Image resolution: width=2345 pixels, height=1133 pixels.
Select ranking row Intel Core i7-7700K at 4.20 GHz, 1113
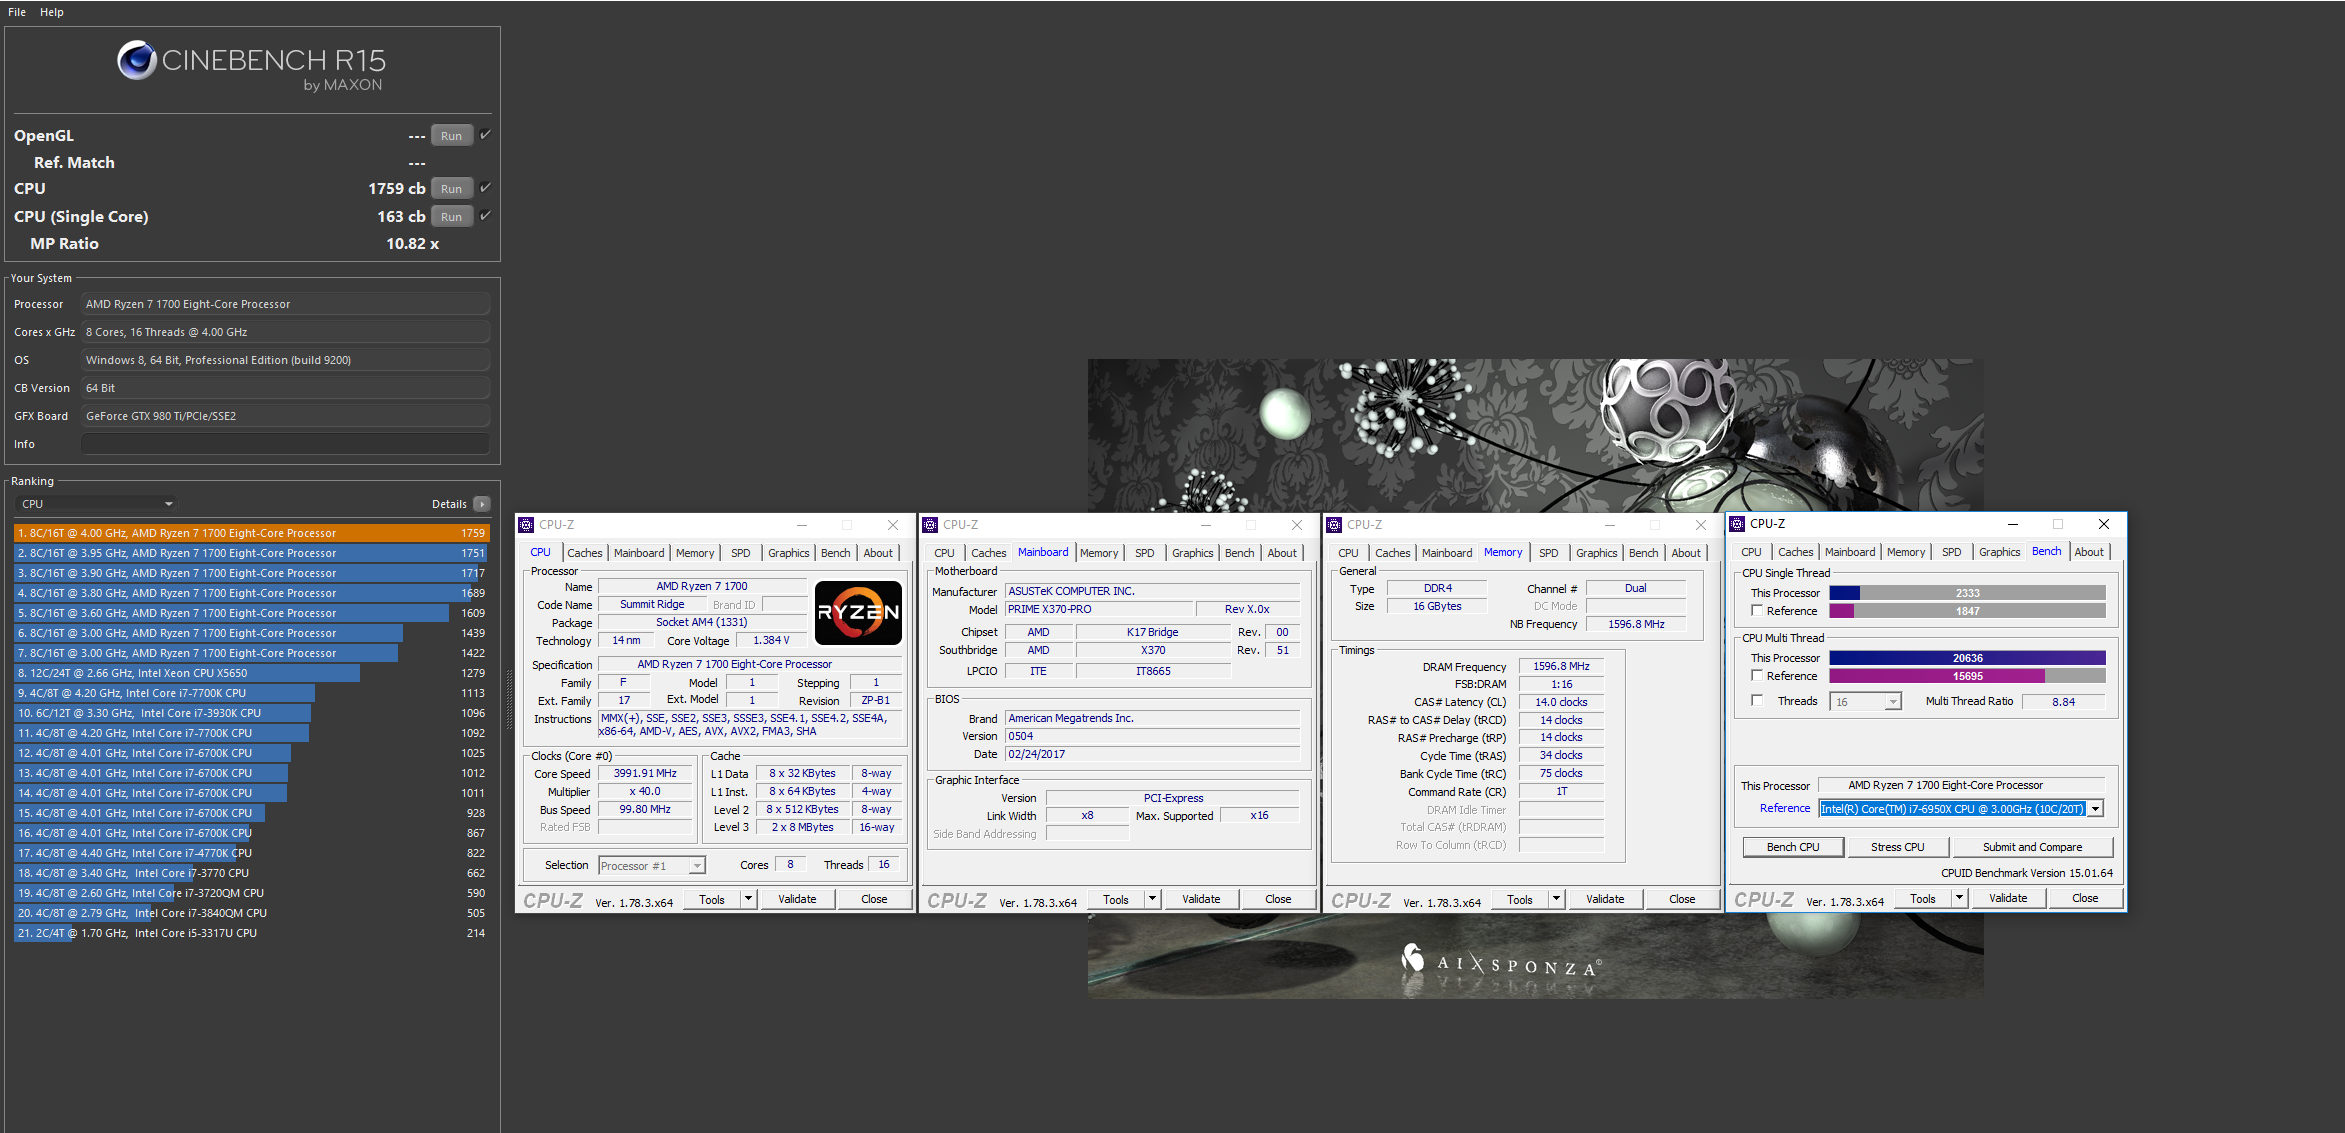[x=252, y=693]
